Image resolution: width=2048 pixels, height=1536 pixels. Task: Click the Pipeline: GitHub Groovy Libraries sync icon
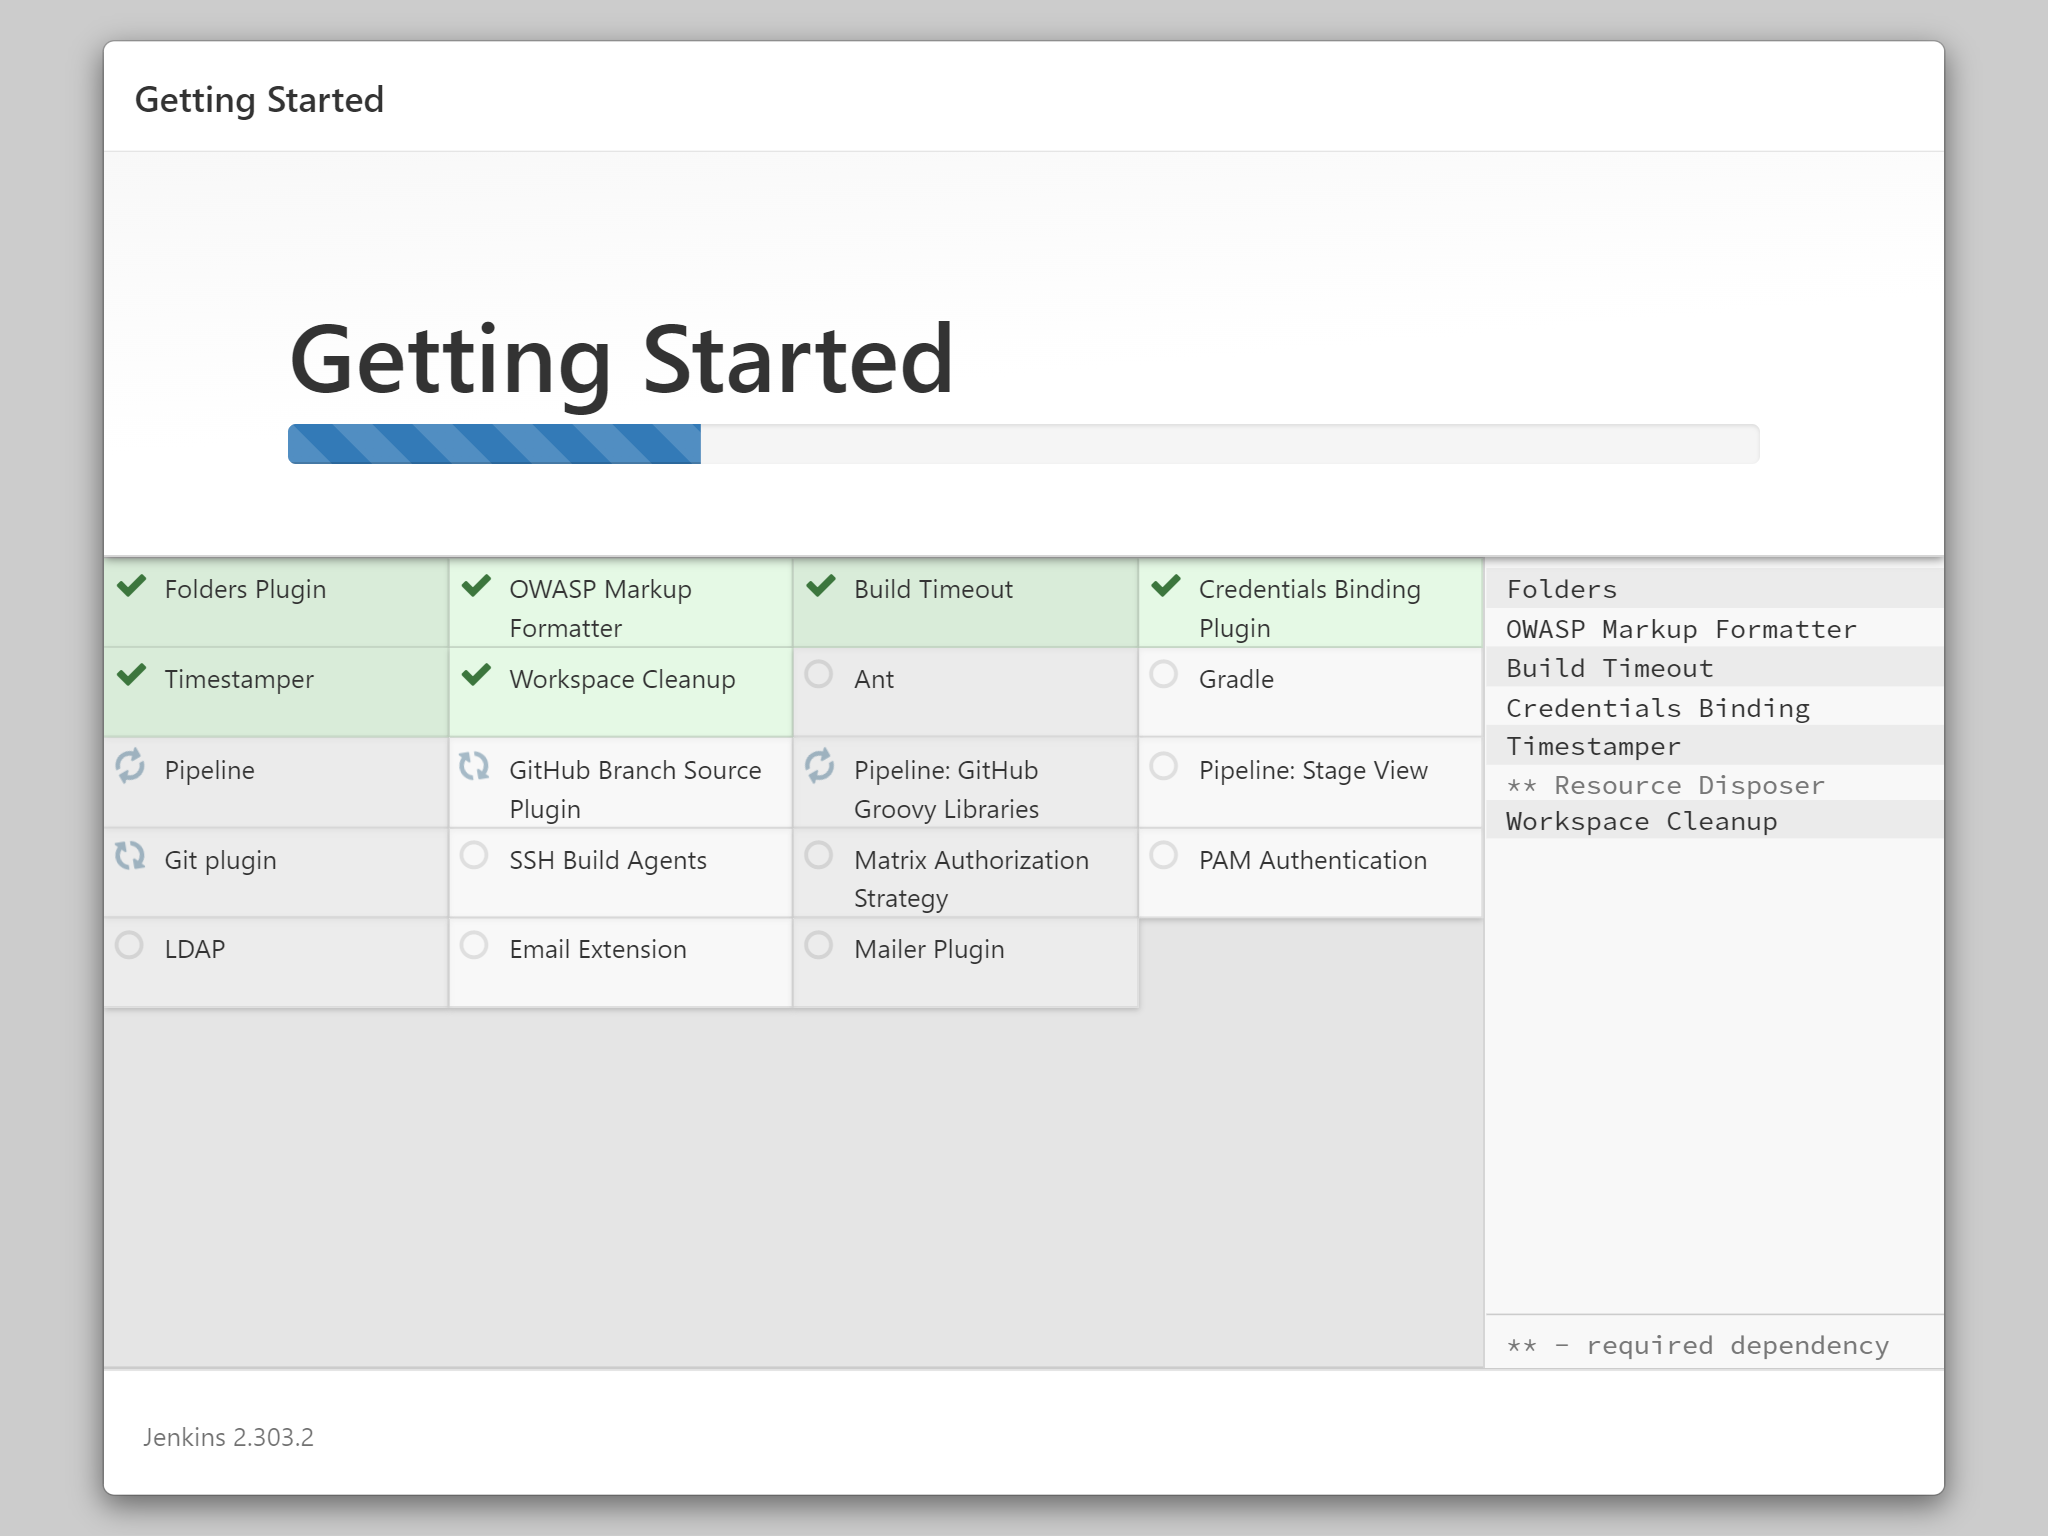820,766
